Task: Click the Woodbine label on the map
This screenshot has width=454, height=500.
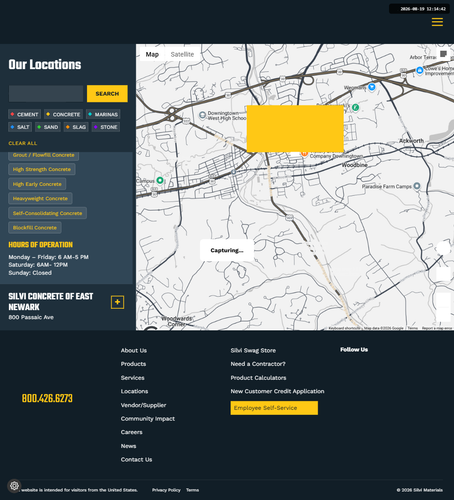Action: pyautogui.click(x=354, y=165)
